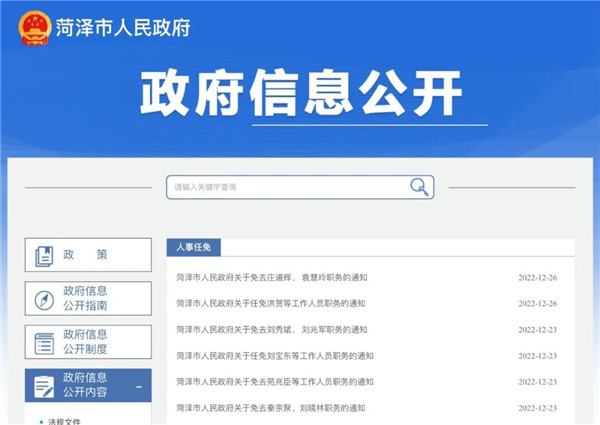Open 政府信息公开指南 in sidebar
The height and width of the screenshot is (425, 600).
[x=88, y=298]
